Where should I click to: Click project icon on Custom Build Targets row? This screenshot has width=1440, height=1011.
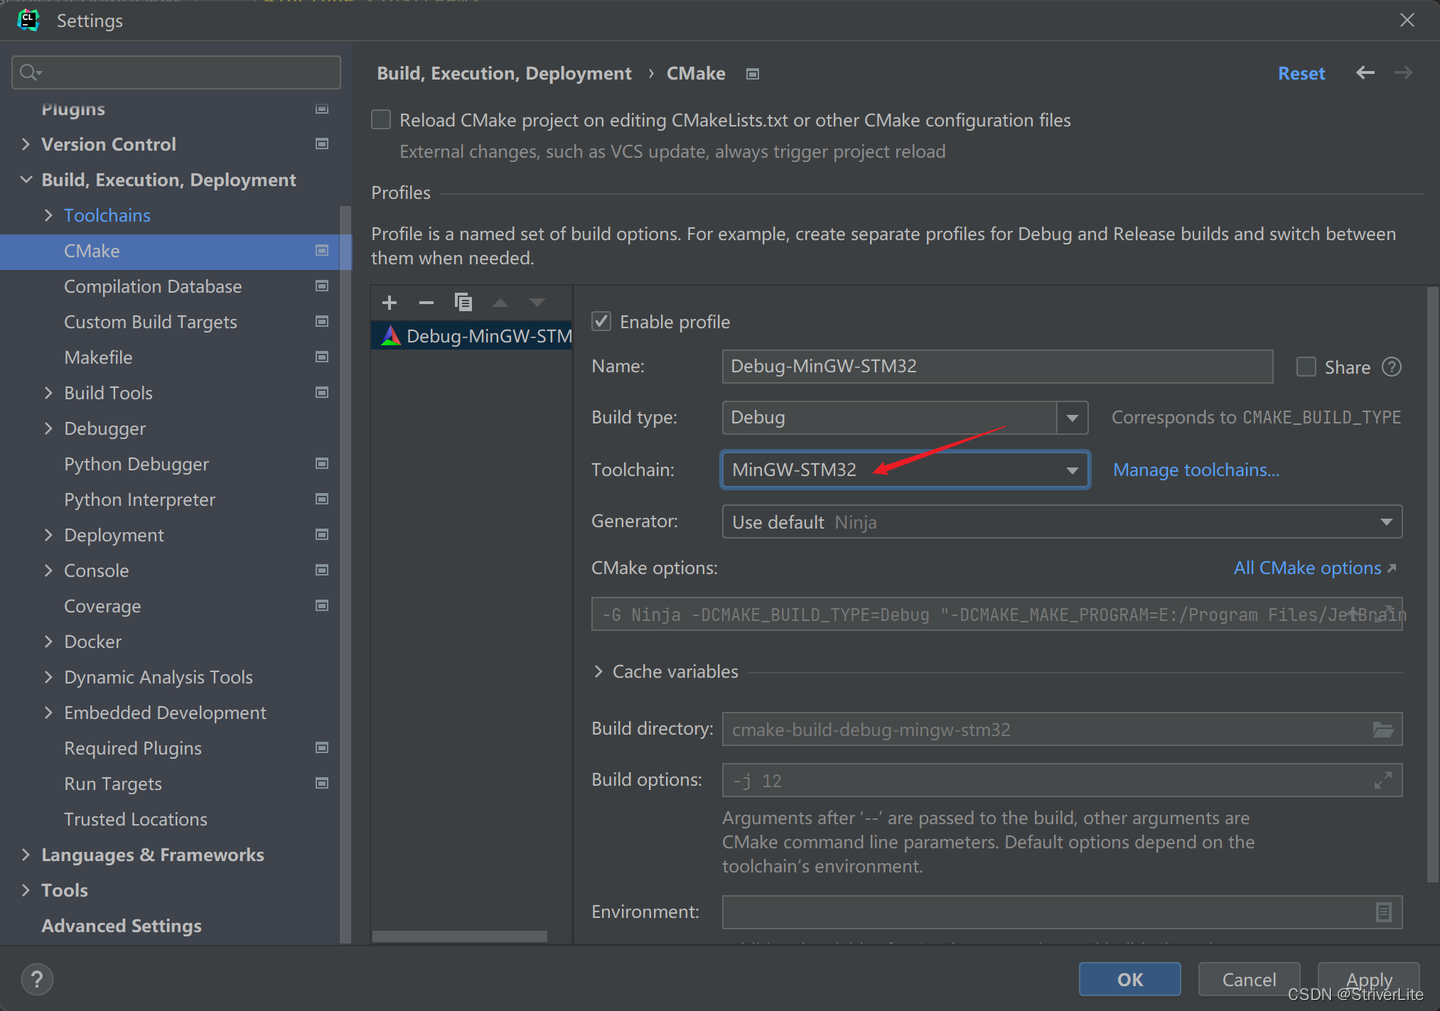pos(322,322)
